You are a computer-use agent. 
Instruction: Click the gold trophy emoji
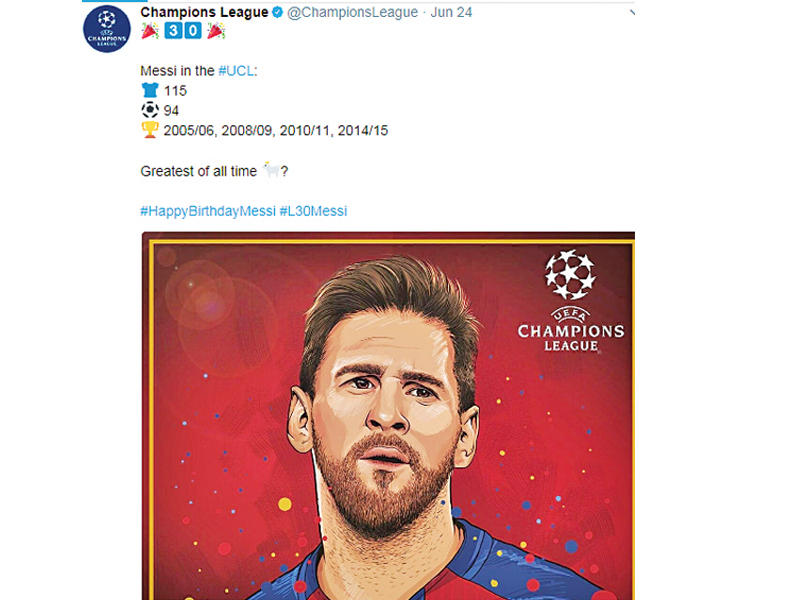pos(149,130)
